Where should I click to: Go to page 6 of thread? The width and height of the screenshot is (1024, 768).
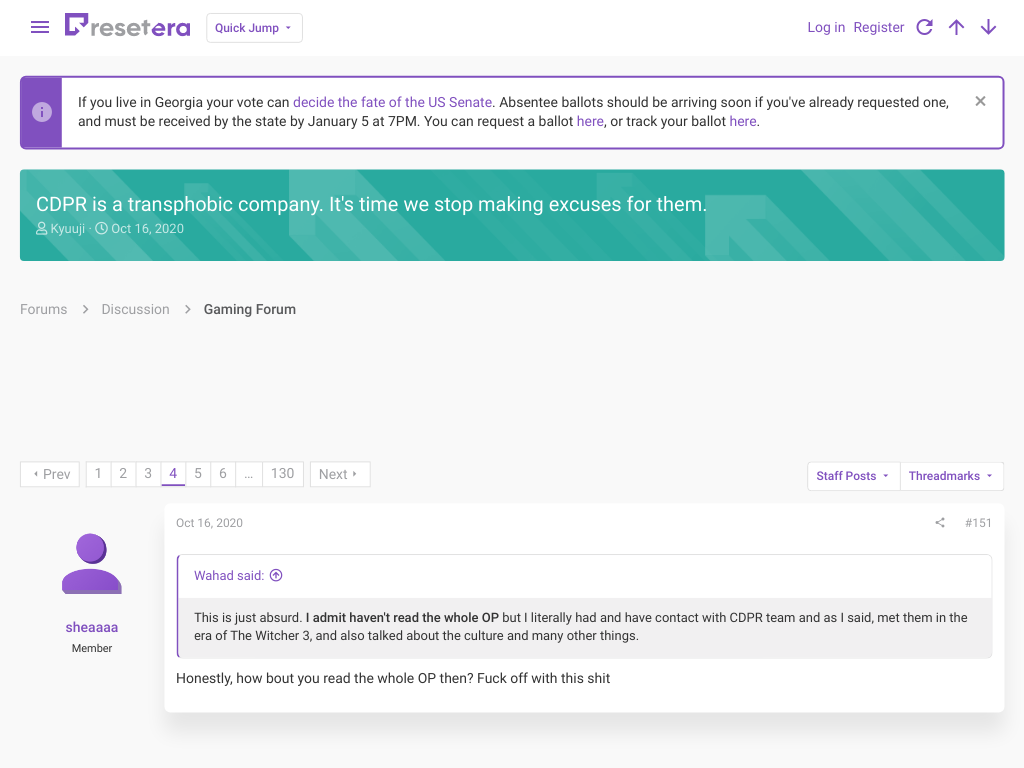223,473
